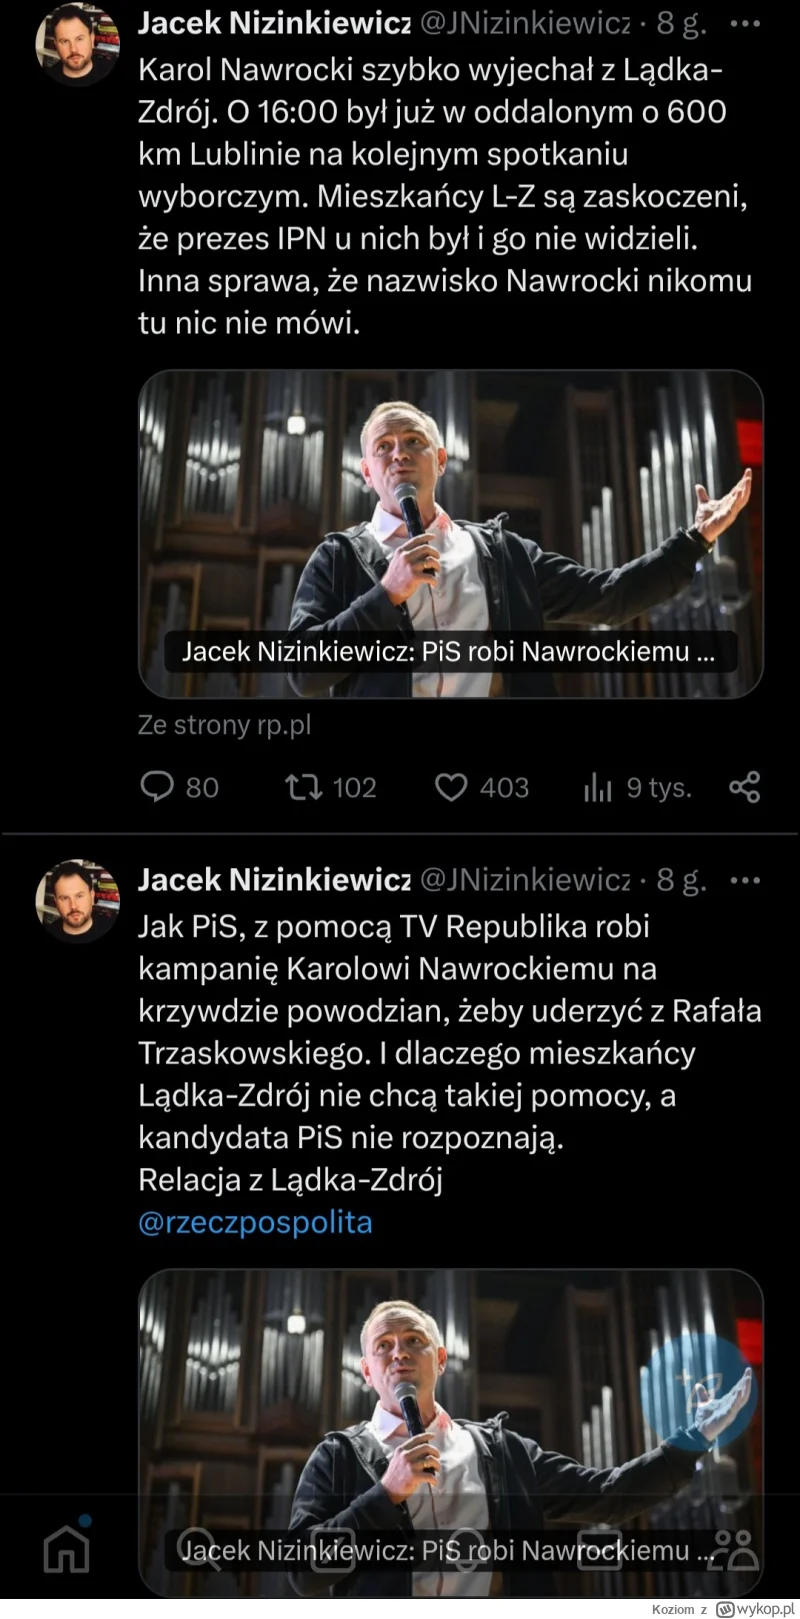The image size is (800, 1619).
Task: View analytics showing 9 tys. views
Action: coord(598,787)
